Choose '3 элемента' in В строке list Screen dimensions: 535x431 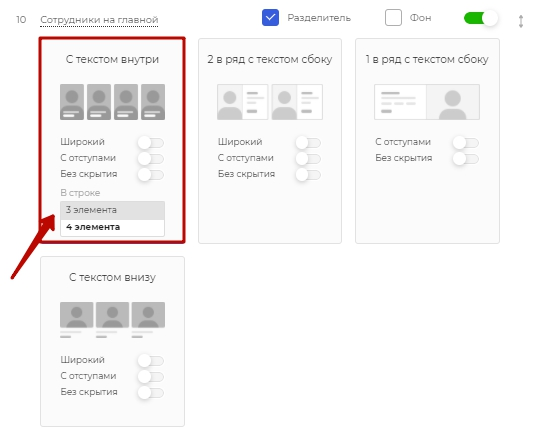click(x=112, y=210)
